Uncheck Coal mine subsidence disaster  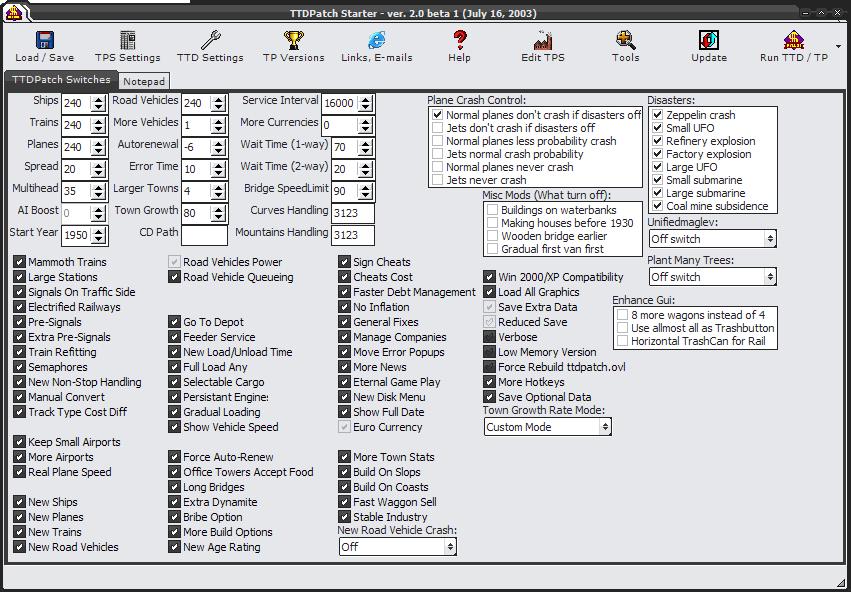(657, 206)
